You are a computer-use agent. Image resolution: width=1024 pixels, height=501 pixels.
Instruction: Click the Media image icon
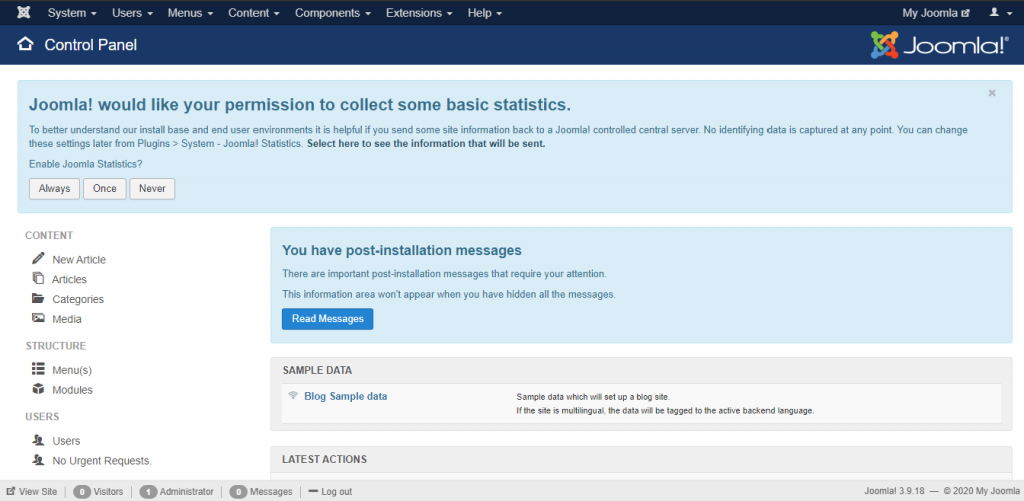(39, 318)
